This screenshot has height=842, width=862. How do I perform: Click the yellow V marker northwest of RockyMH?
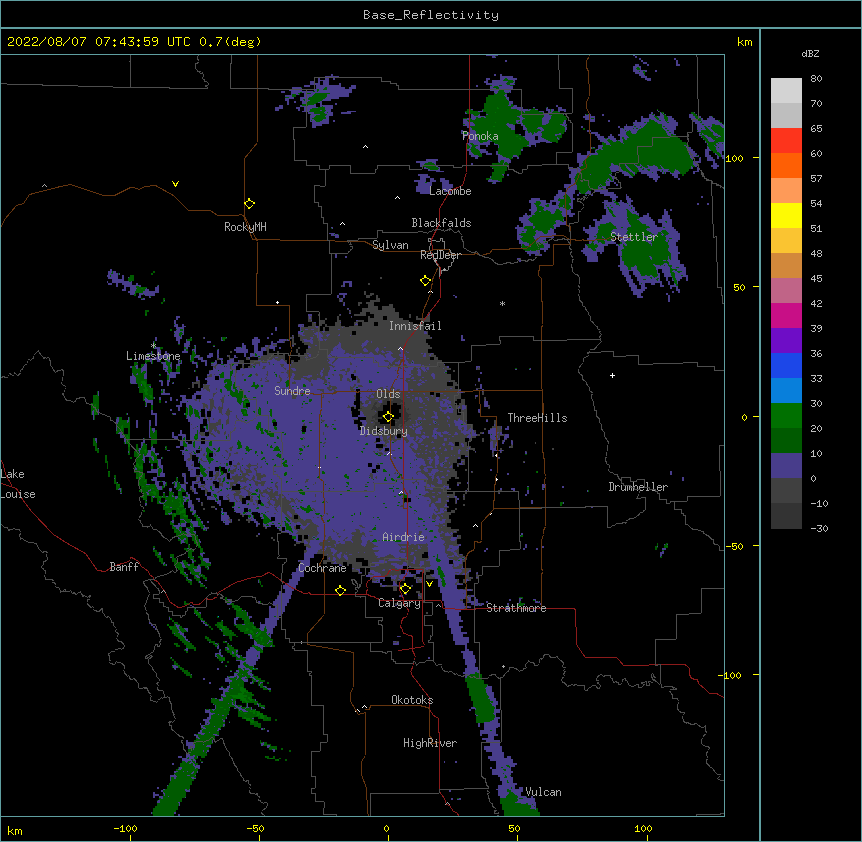pyautogui.click(x=175, y=184)
